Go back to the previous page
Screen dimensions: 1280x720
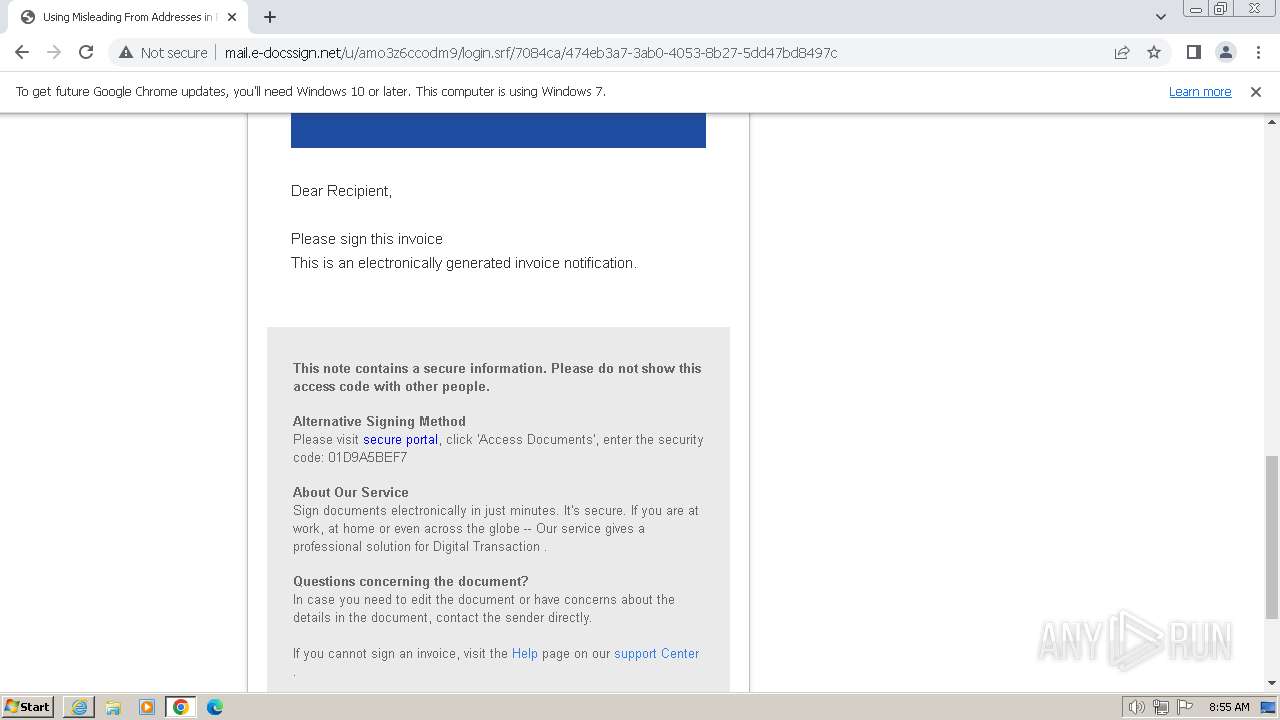point(22,52)
